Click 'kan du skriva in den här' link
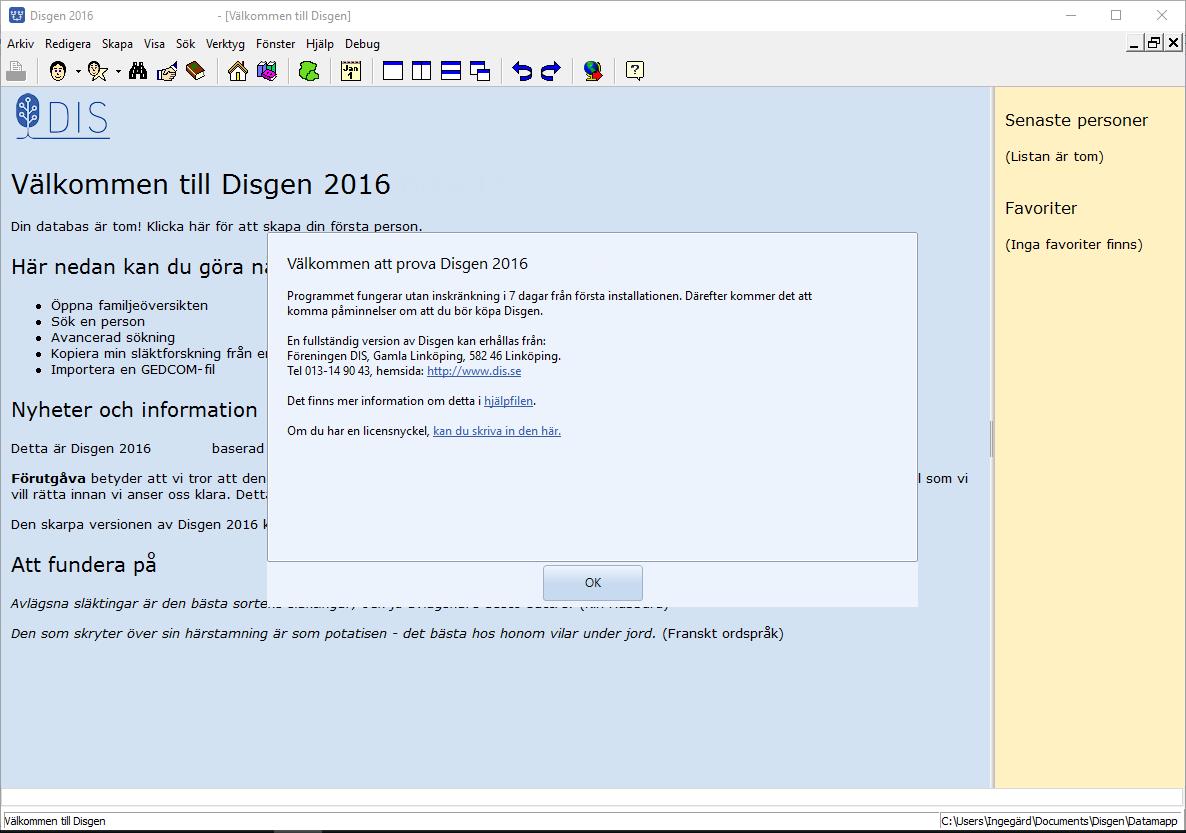The height and width of the screenshot is (833, 1186). (497, 430)
